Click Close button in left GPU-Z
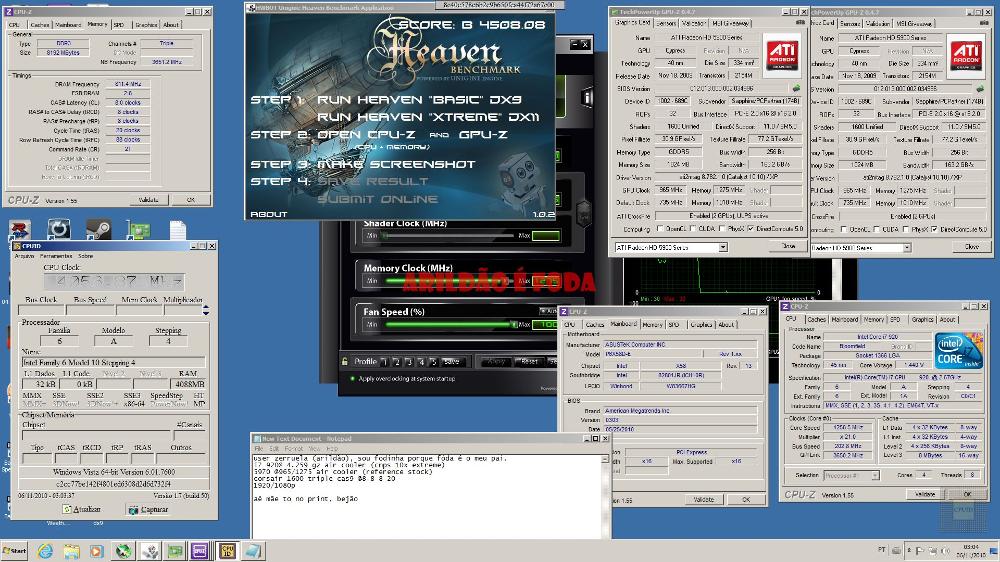1000x562 pixels. 789,246
